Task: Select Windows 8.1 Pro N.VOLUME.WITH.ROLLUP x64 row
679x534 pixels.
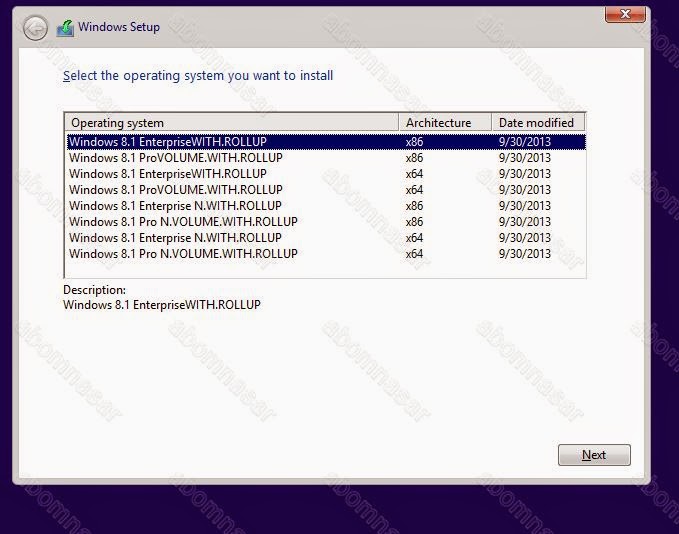Action: pos(326,254)
